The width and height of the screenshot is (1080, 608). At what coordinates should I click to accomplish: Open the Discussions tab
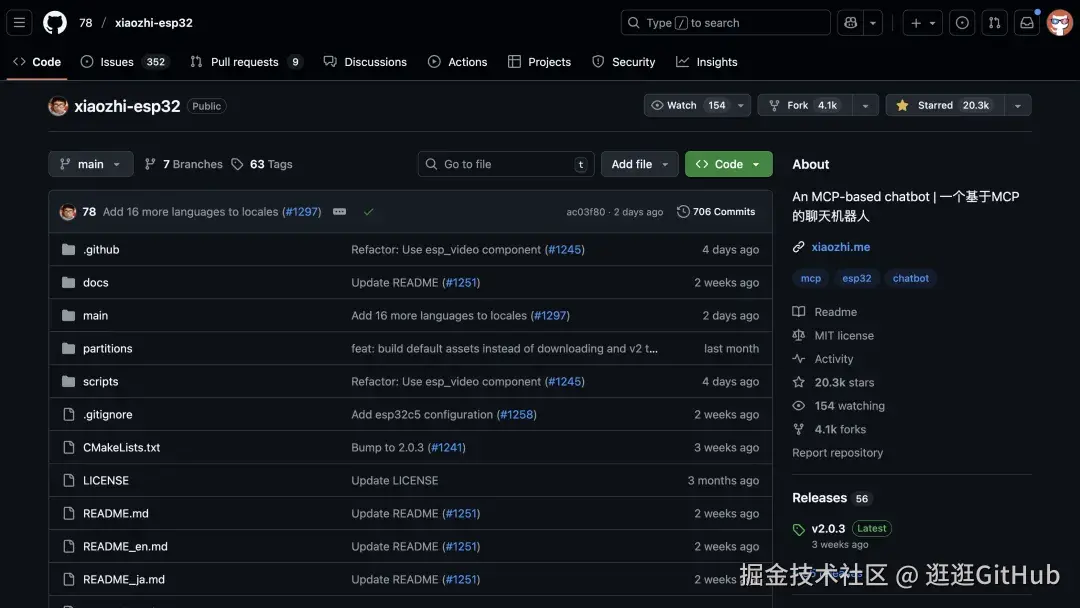[365, 62]
